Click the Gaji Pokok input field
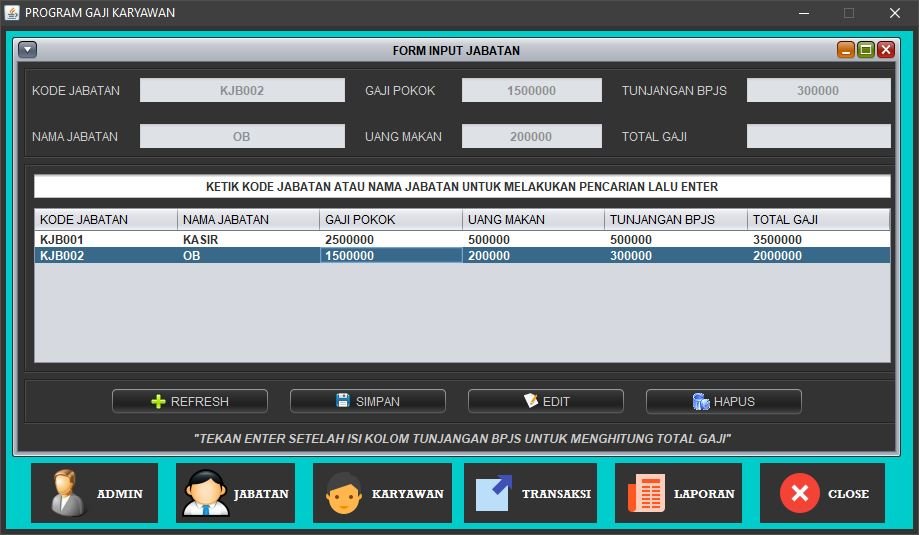 531,90
